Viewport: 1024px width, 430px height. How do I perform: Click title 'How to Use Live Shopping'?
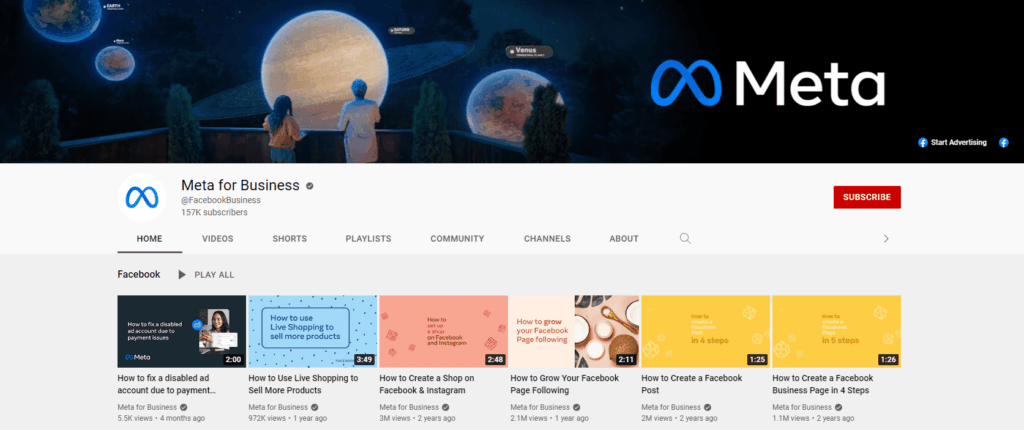click(304, 384)
